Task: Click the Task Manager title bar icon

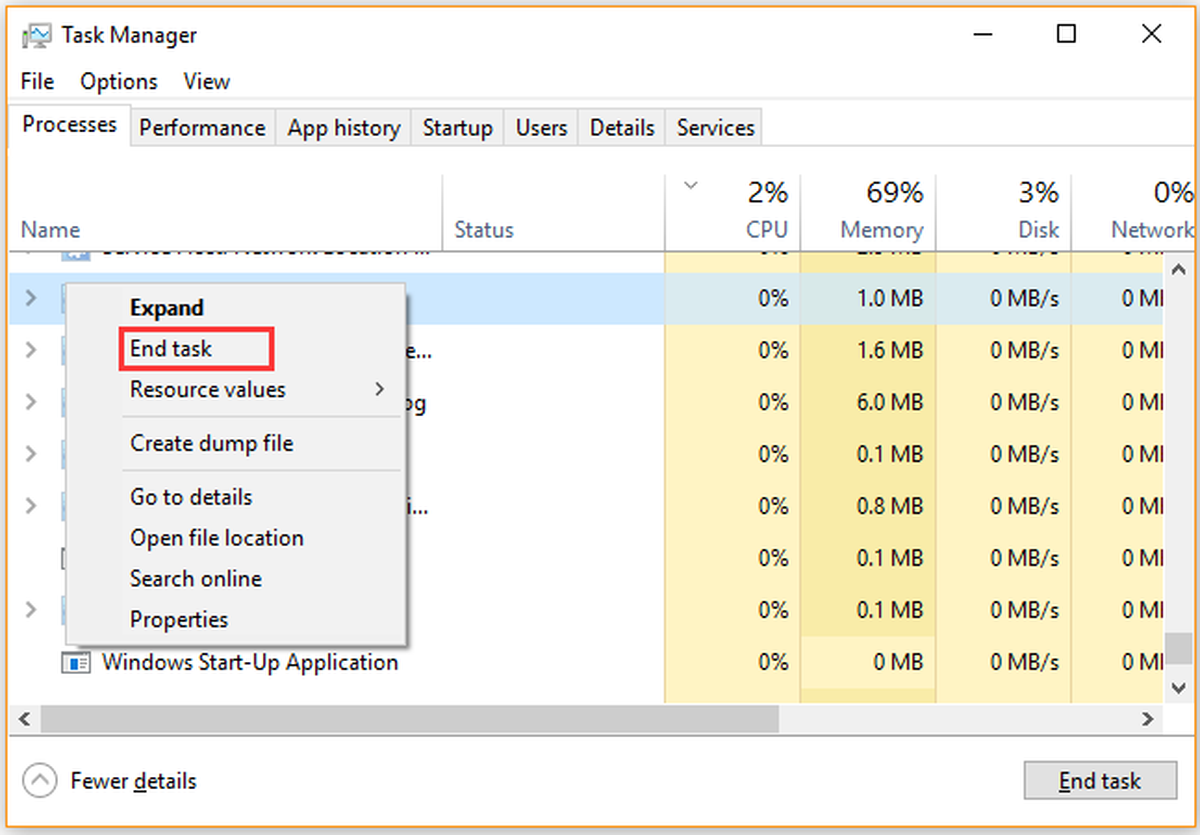Action: point(38,36)
